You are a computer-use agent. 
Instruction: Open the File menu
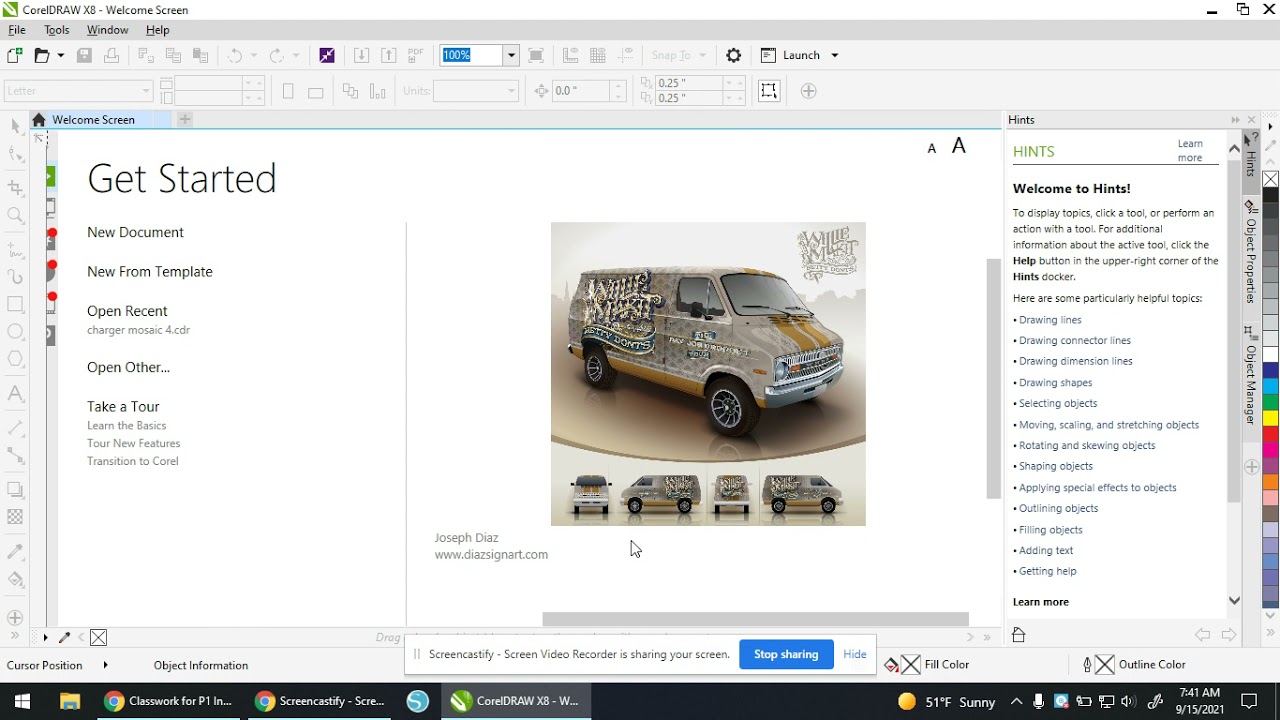[17, 30]
